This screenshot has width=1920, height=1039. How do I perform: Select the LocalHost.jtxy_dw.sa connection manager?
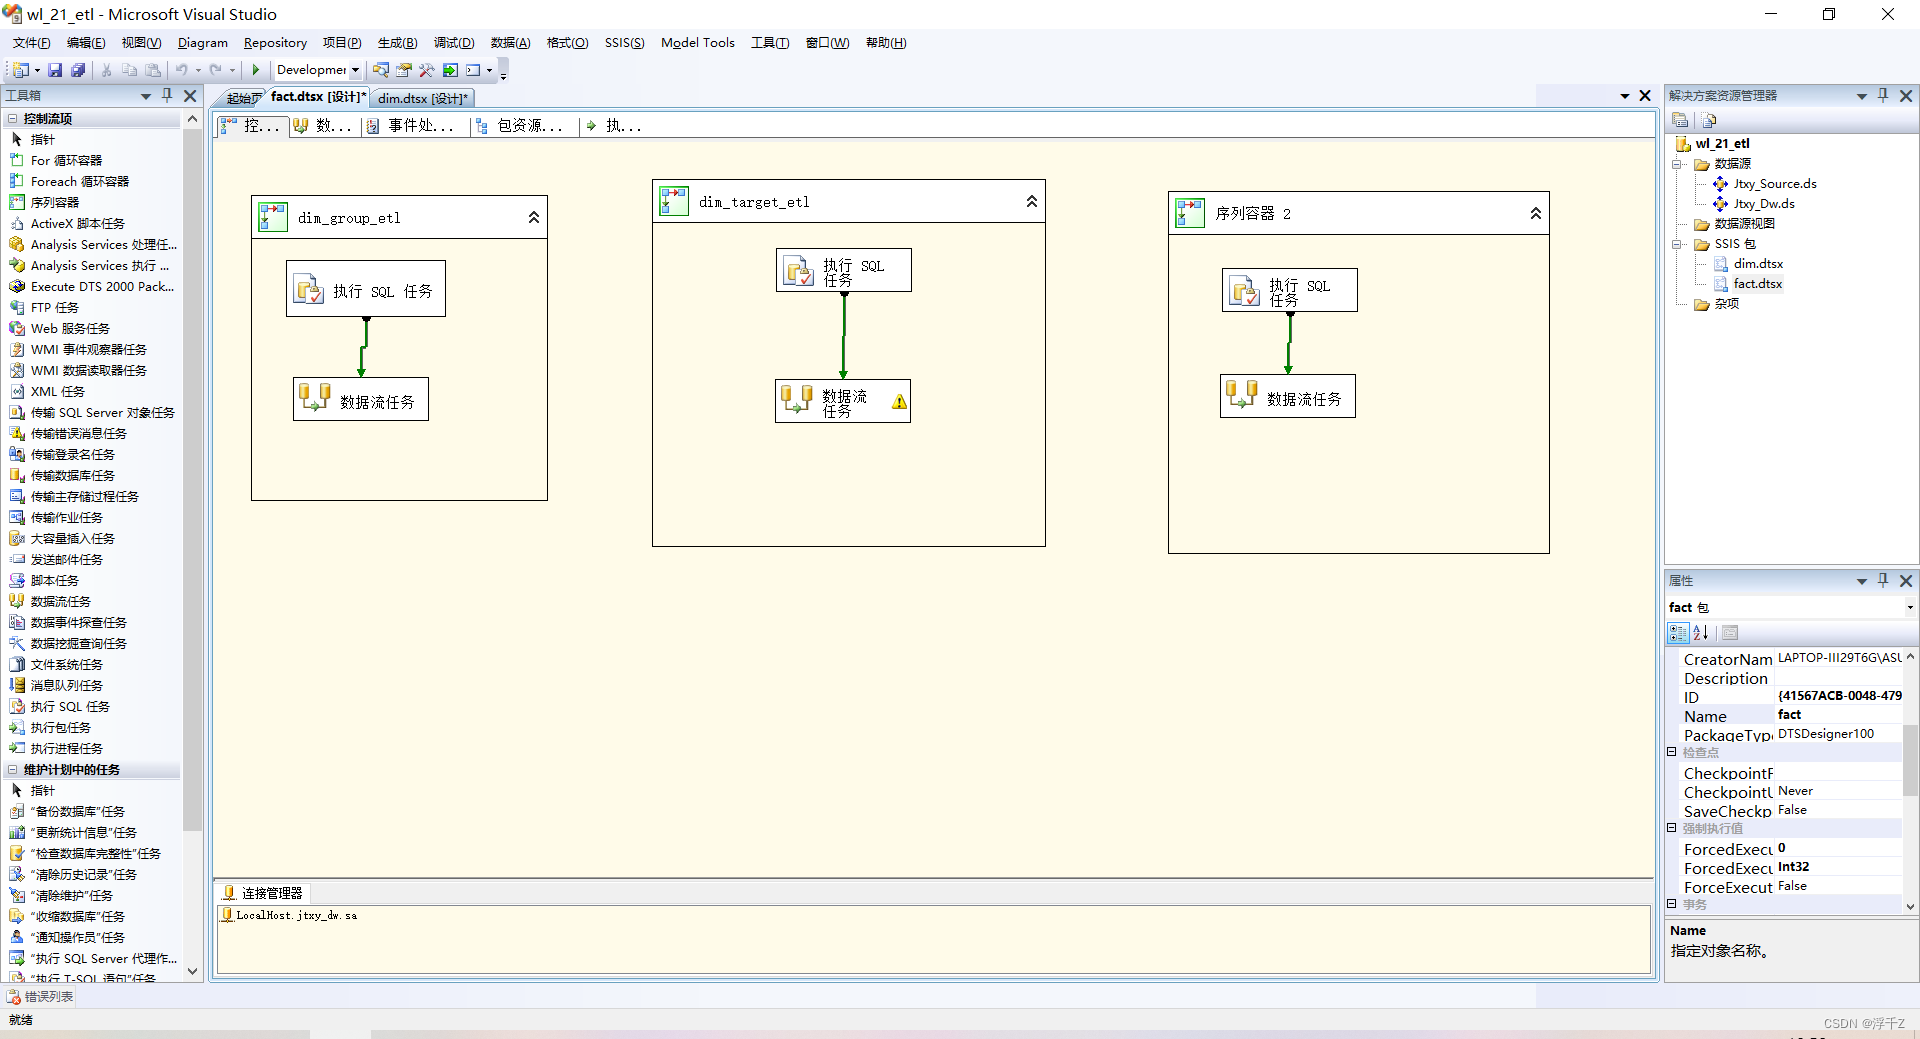pyautogui.click(x=289, y=915)
